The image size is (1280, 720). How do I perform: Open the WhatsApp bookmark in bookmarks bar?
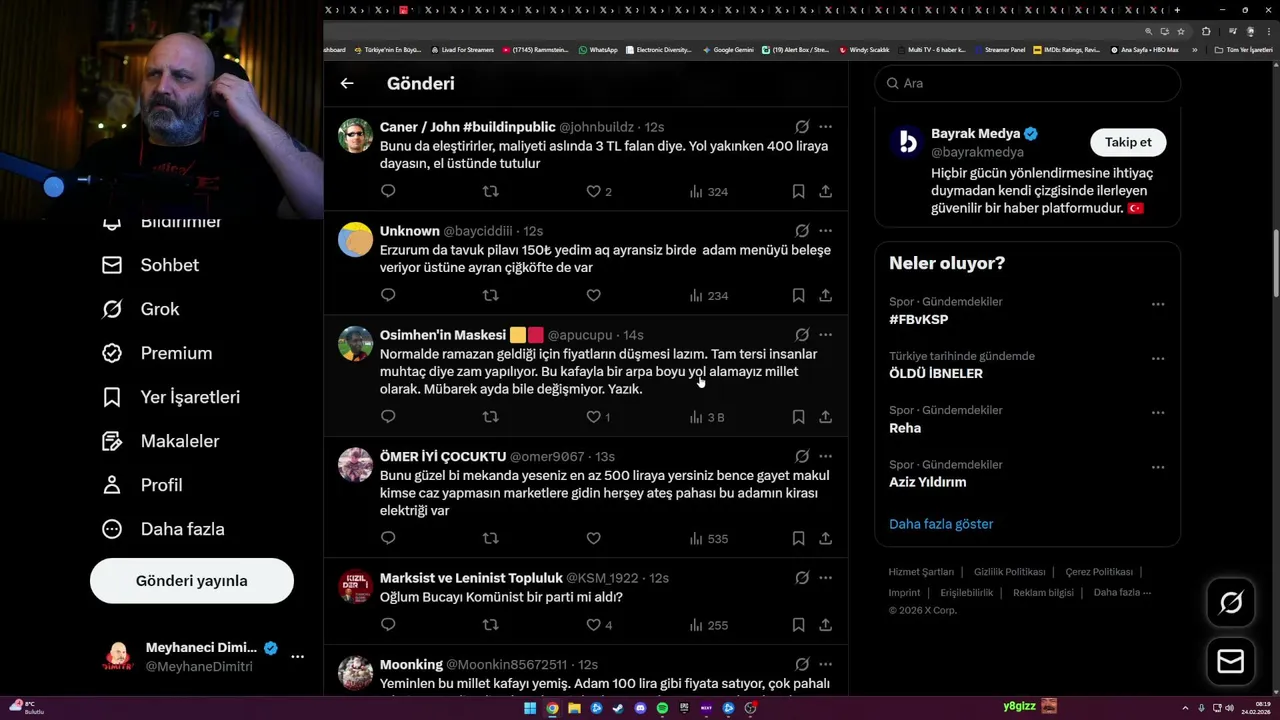point(598,49)
